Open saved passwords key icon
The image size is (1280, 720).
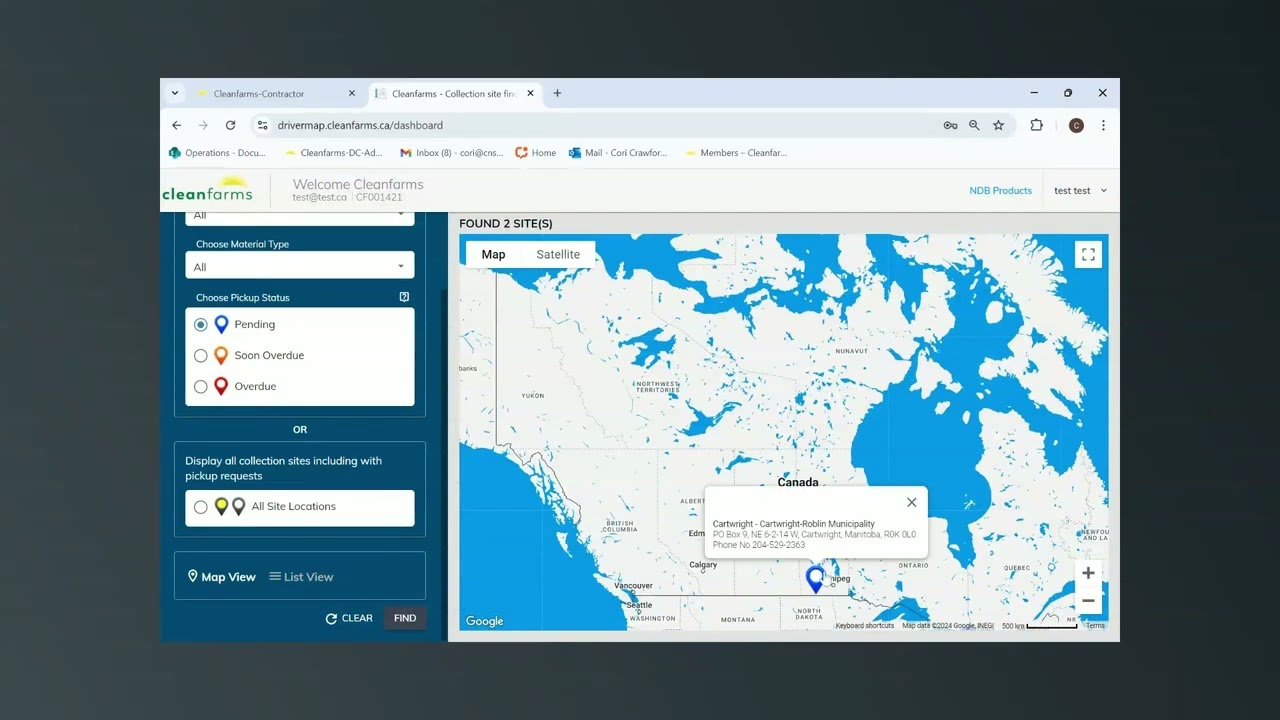pos(950,125)
